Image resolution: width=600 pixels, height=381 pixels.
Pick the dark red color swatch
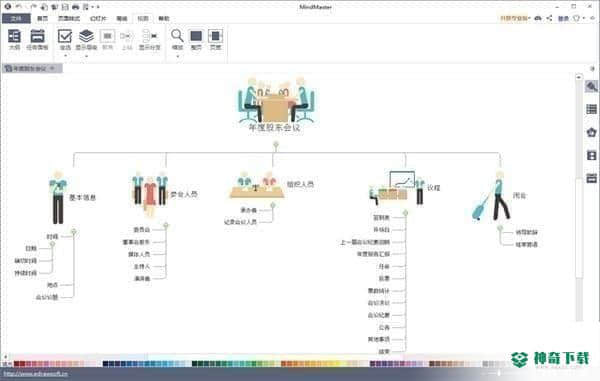17,364
